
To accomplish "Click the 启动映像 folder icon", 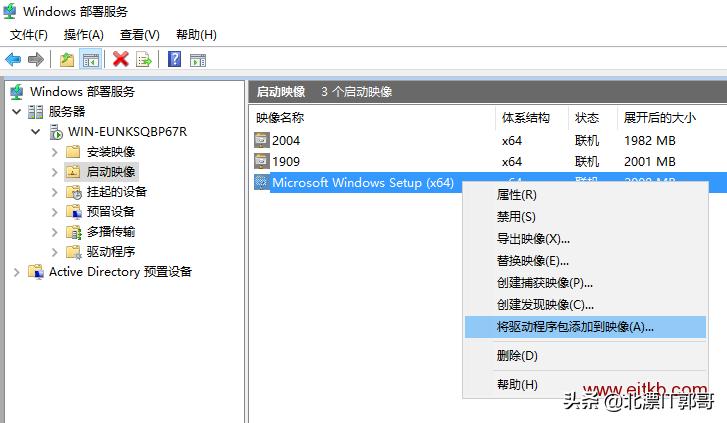I will [x=73, y=172].
